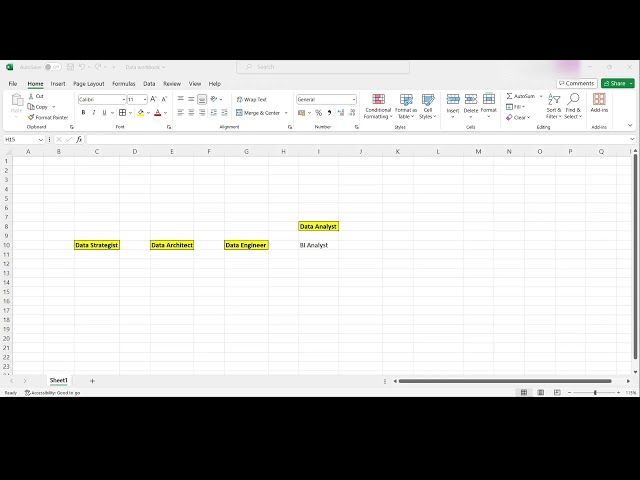
Task: Click into the Search box
Action: point(323,67)
